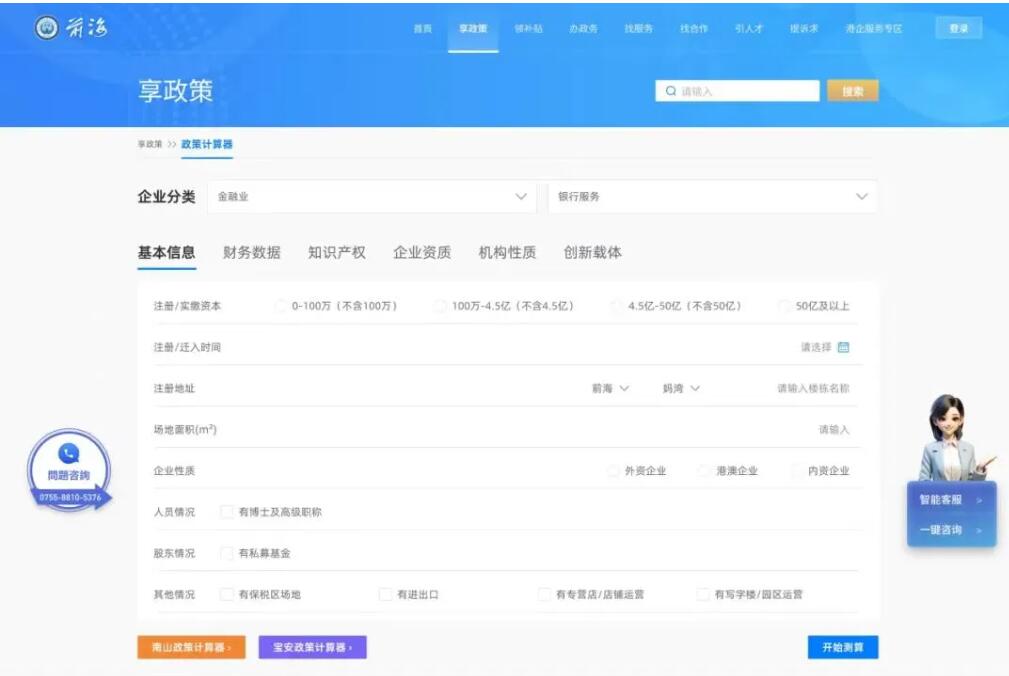Viewport: 1009px width, 676px height.
Task: Click the 开始测算 button
Action: [842, 647]
